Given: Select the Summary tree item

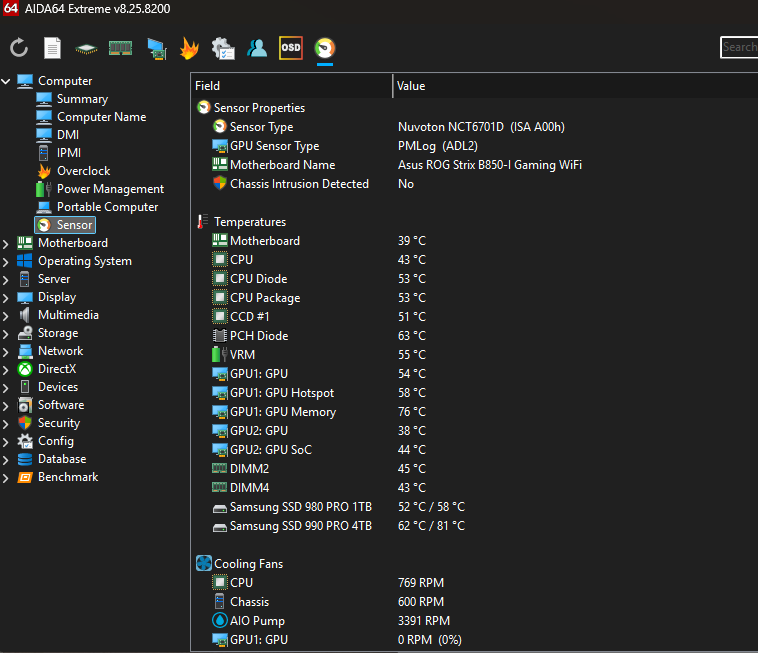Looking at the screenshot, I should [x=82, y=99].
